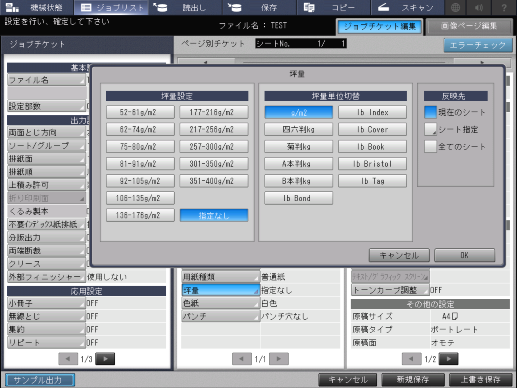This screenshot has width=517, height=388.
Task: Choose the 81-91g/m2 weight button
Action: pos(140,164)
